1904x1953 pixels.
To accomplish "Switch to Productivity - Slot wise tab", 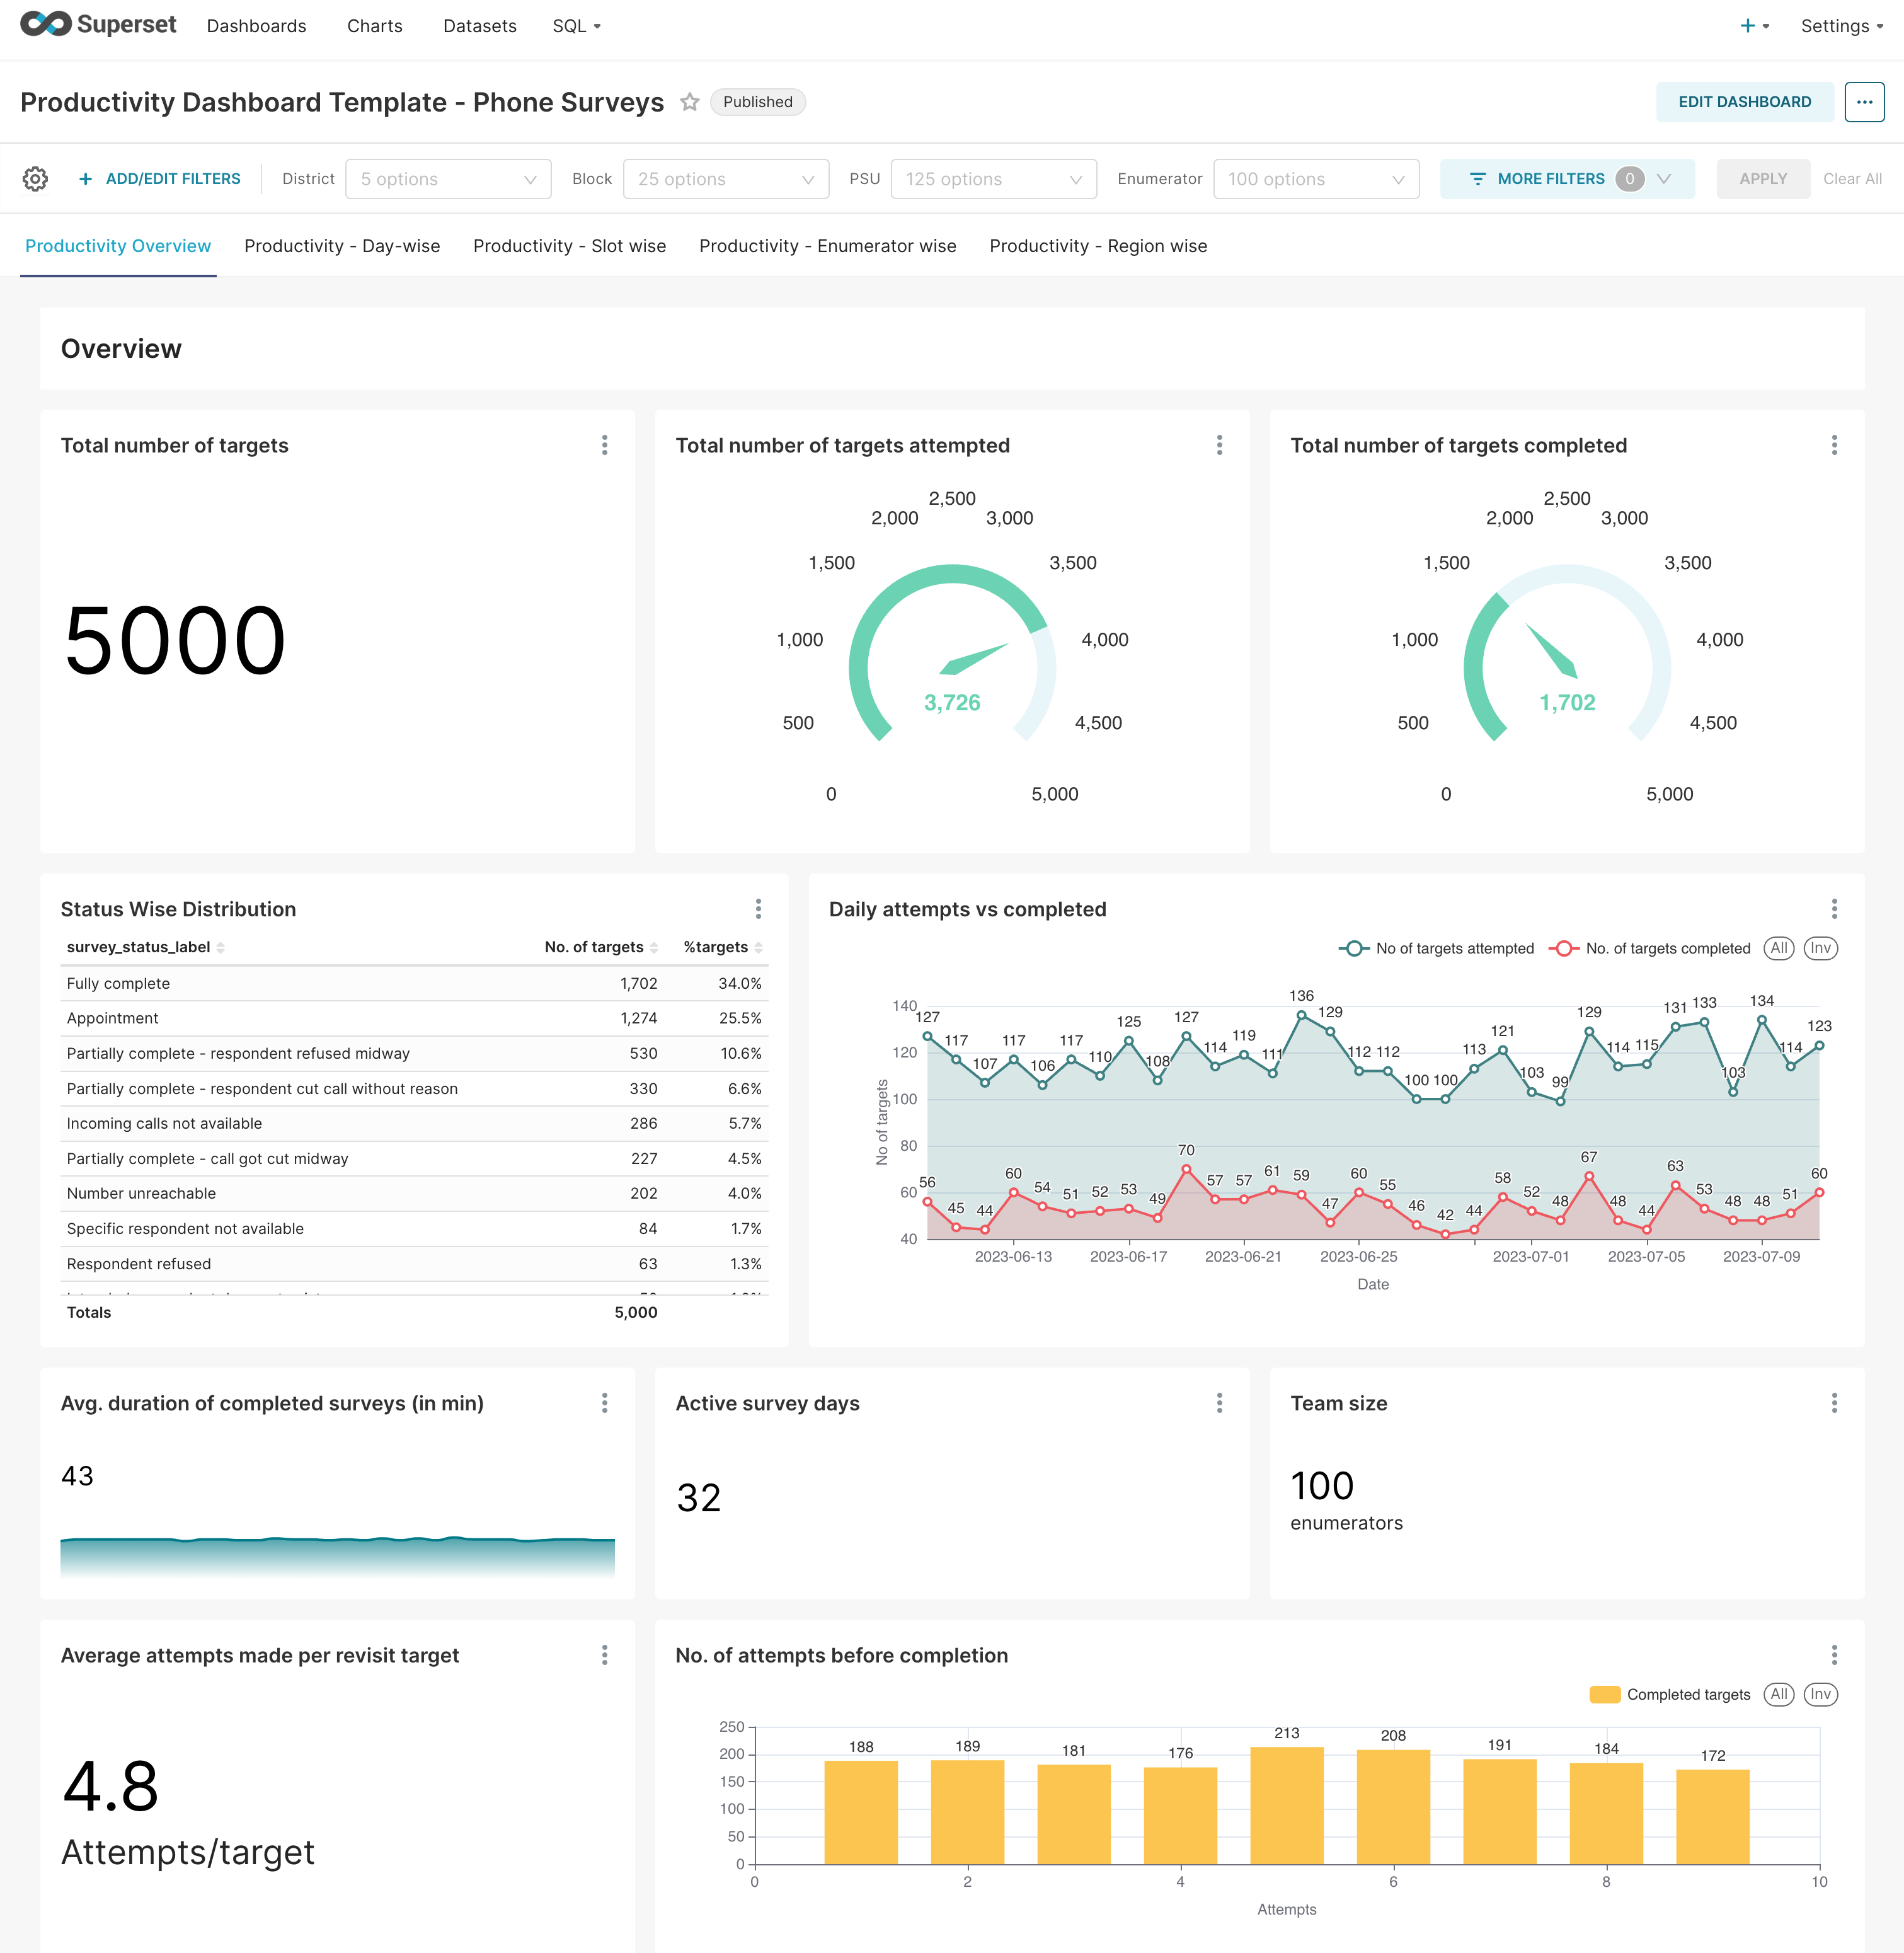I will point(569,246).
